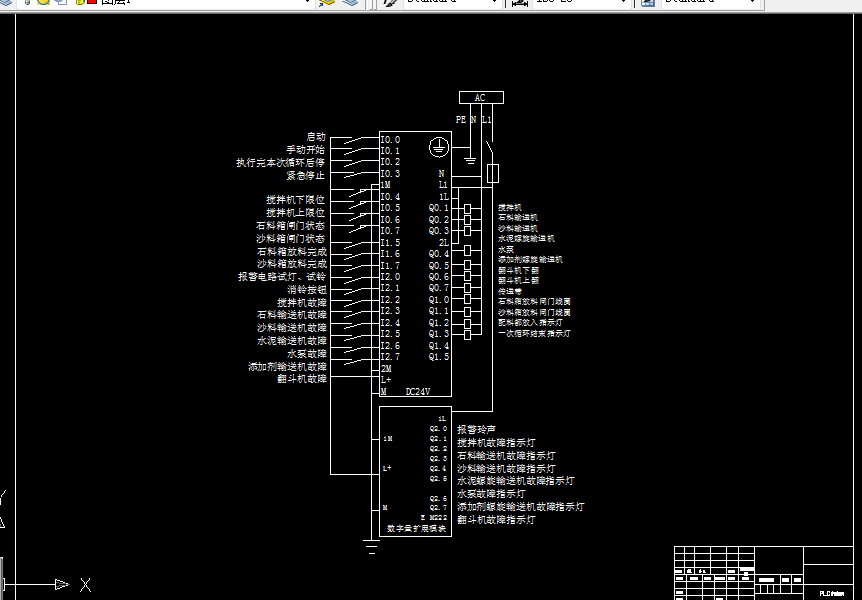The width and height of the screenshot is (862, 600).
Task: Select the 搅拌机下限位 label
Action: coord(295,200)
